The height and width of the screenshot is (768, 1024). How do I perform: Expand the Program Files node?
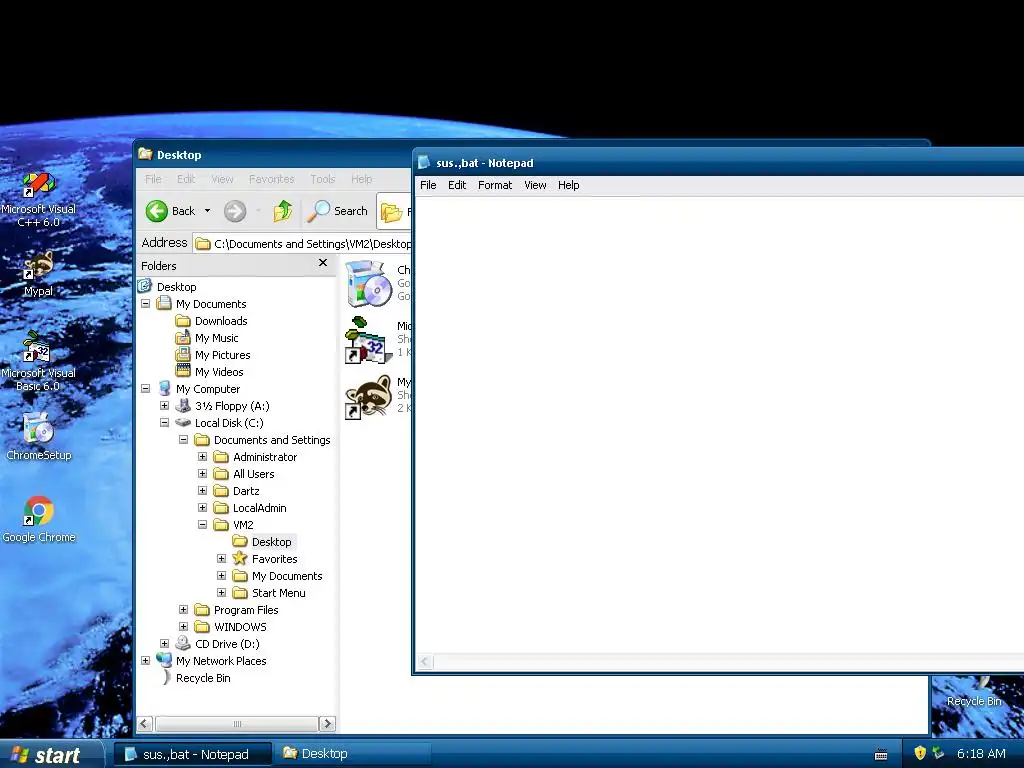coord(184,609)
